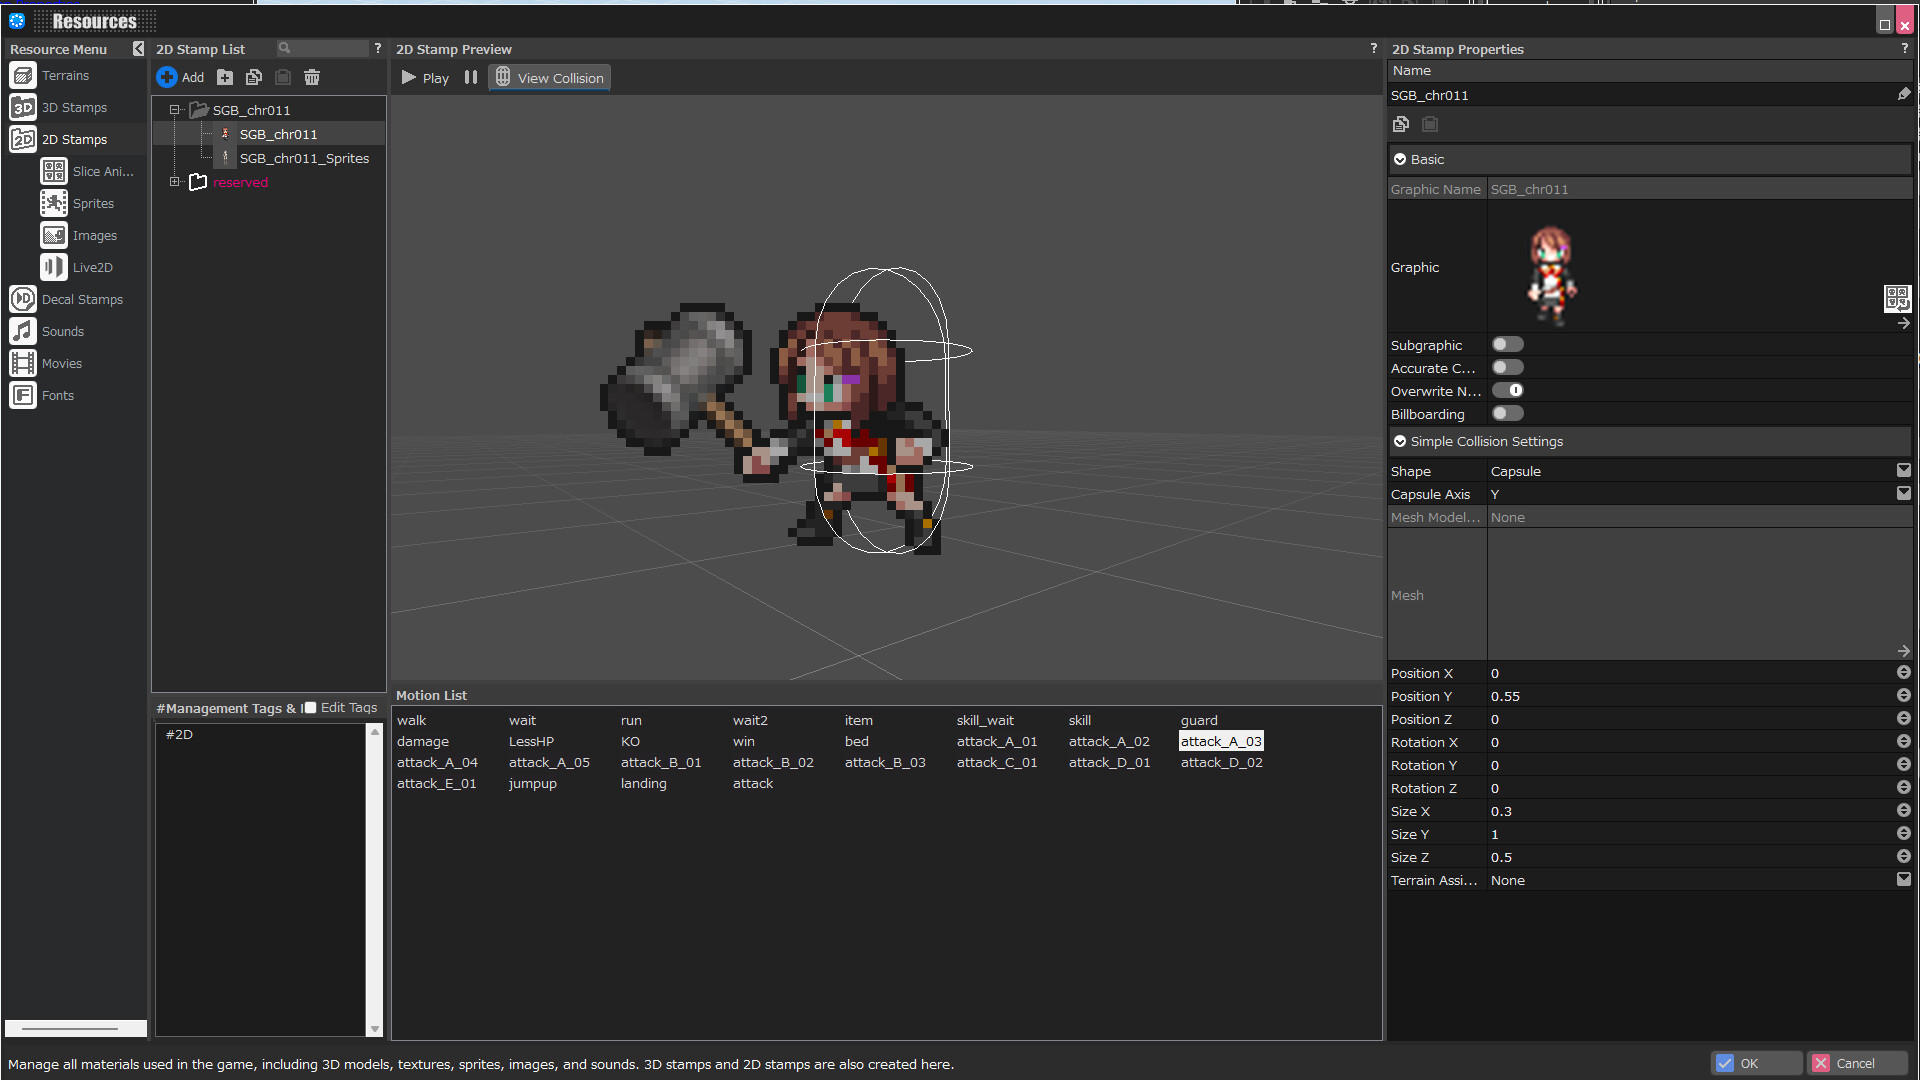Select the jumpup motion

pyautogui.click(x=532, y=783)
